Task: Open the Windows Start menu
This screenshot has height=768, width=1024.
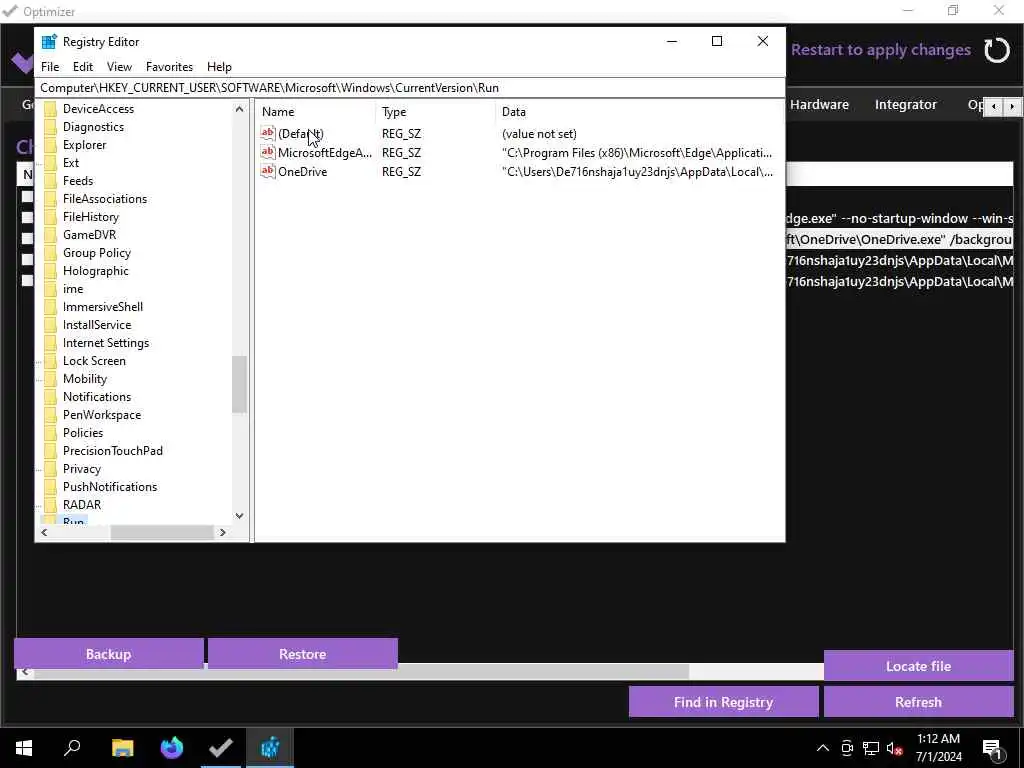Action: tap(24, 748)
